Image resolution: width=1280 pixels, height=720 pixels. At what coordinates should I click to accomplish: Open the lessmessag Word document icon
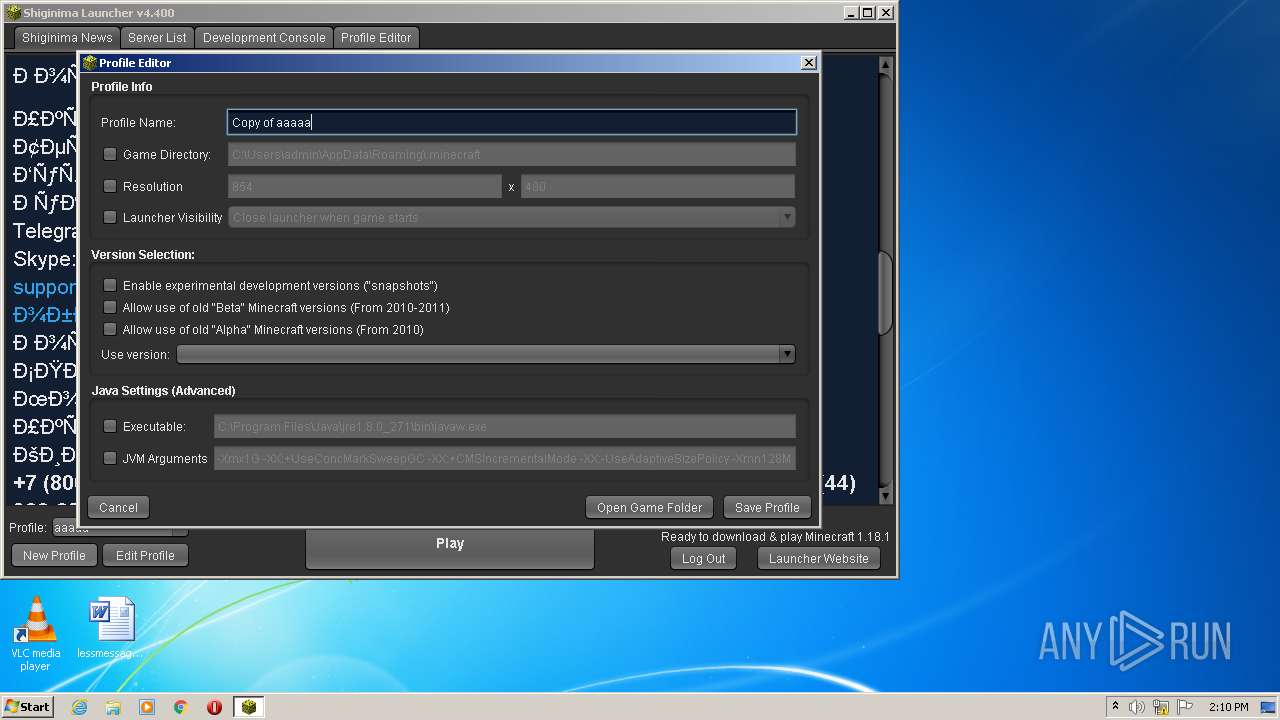click(110, 629)
